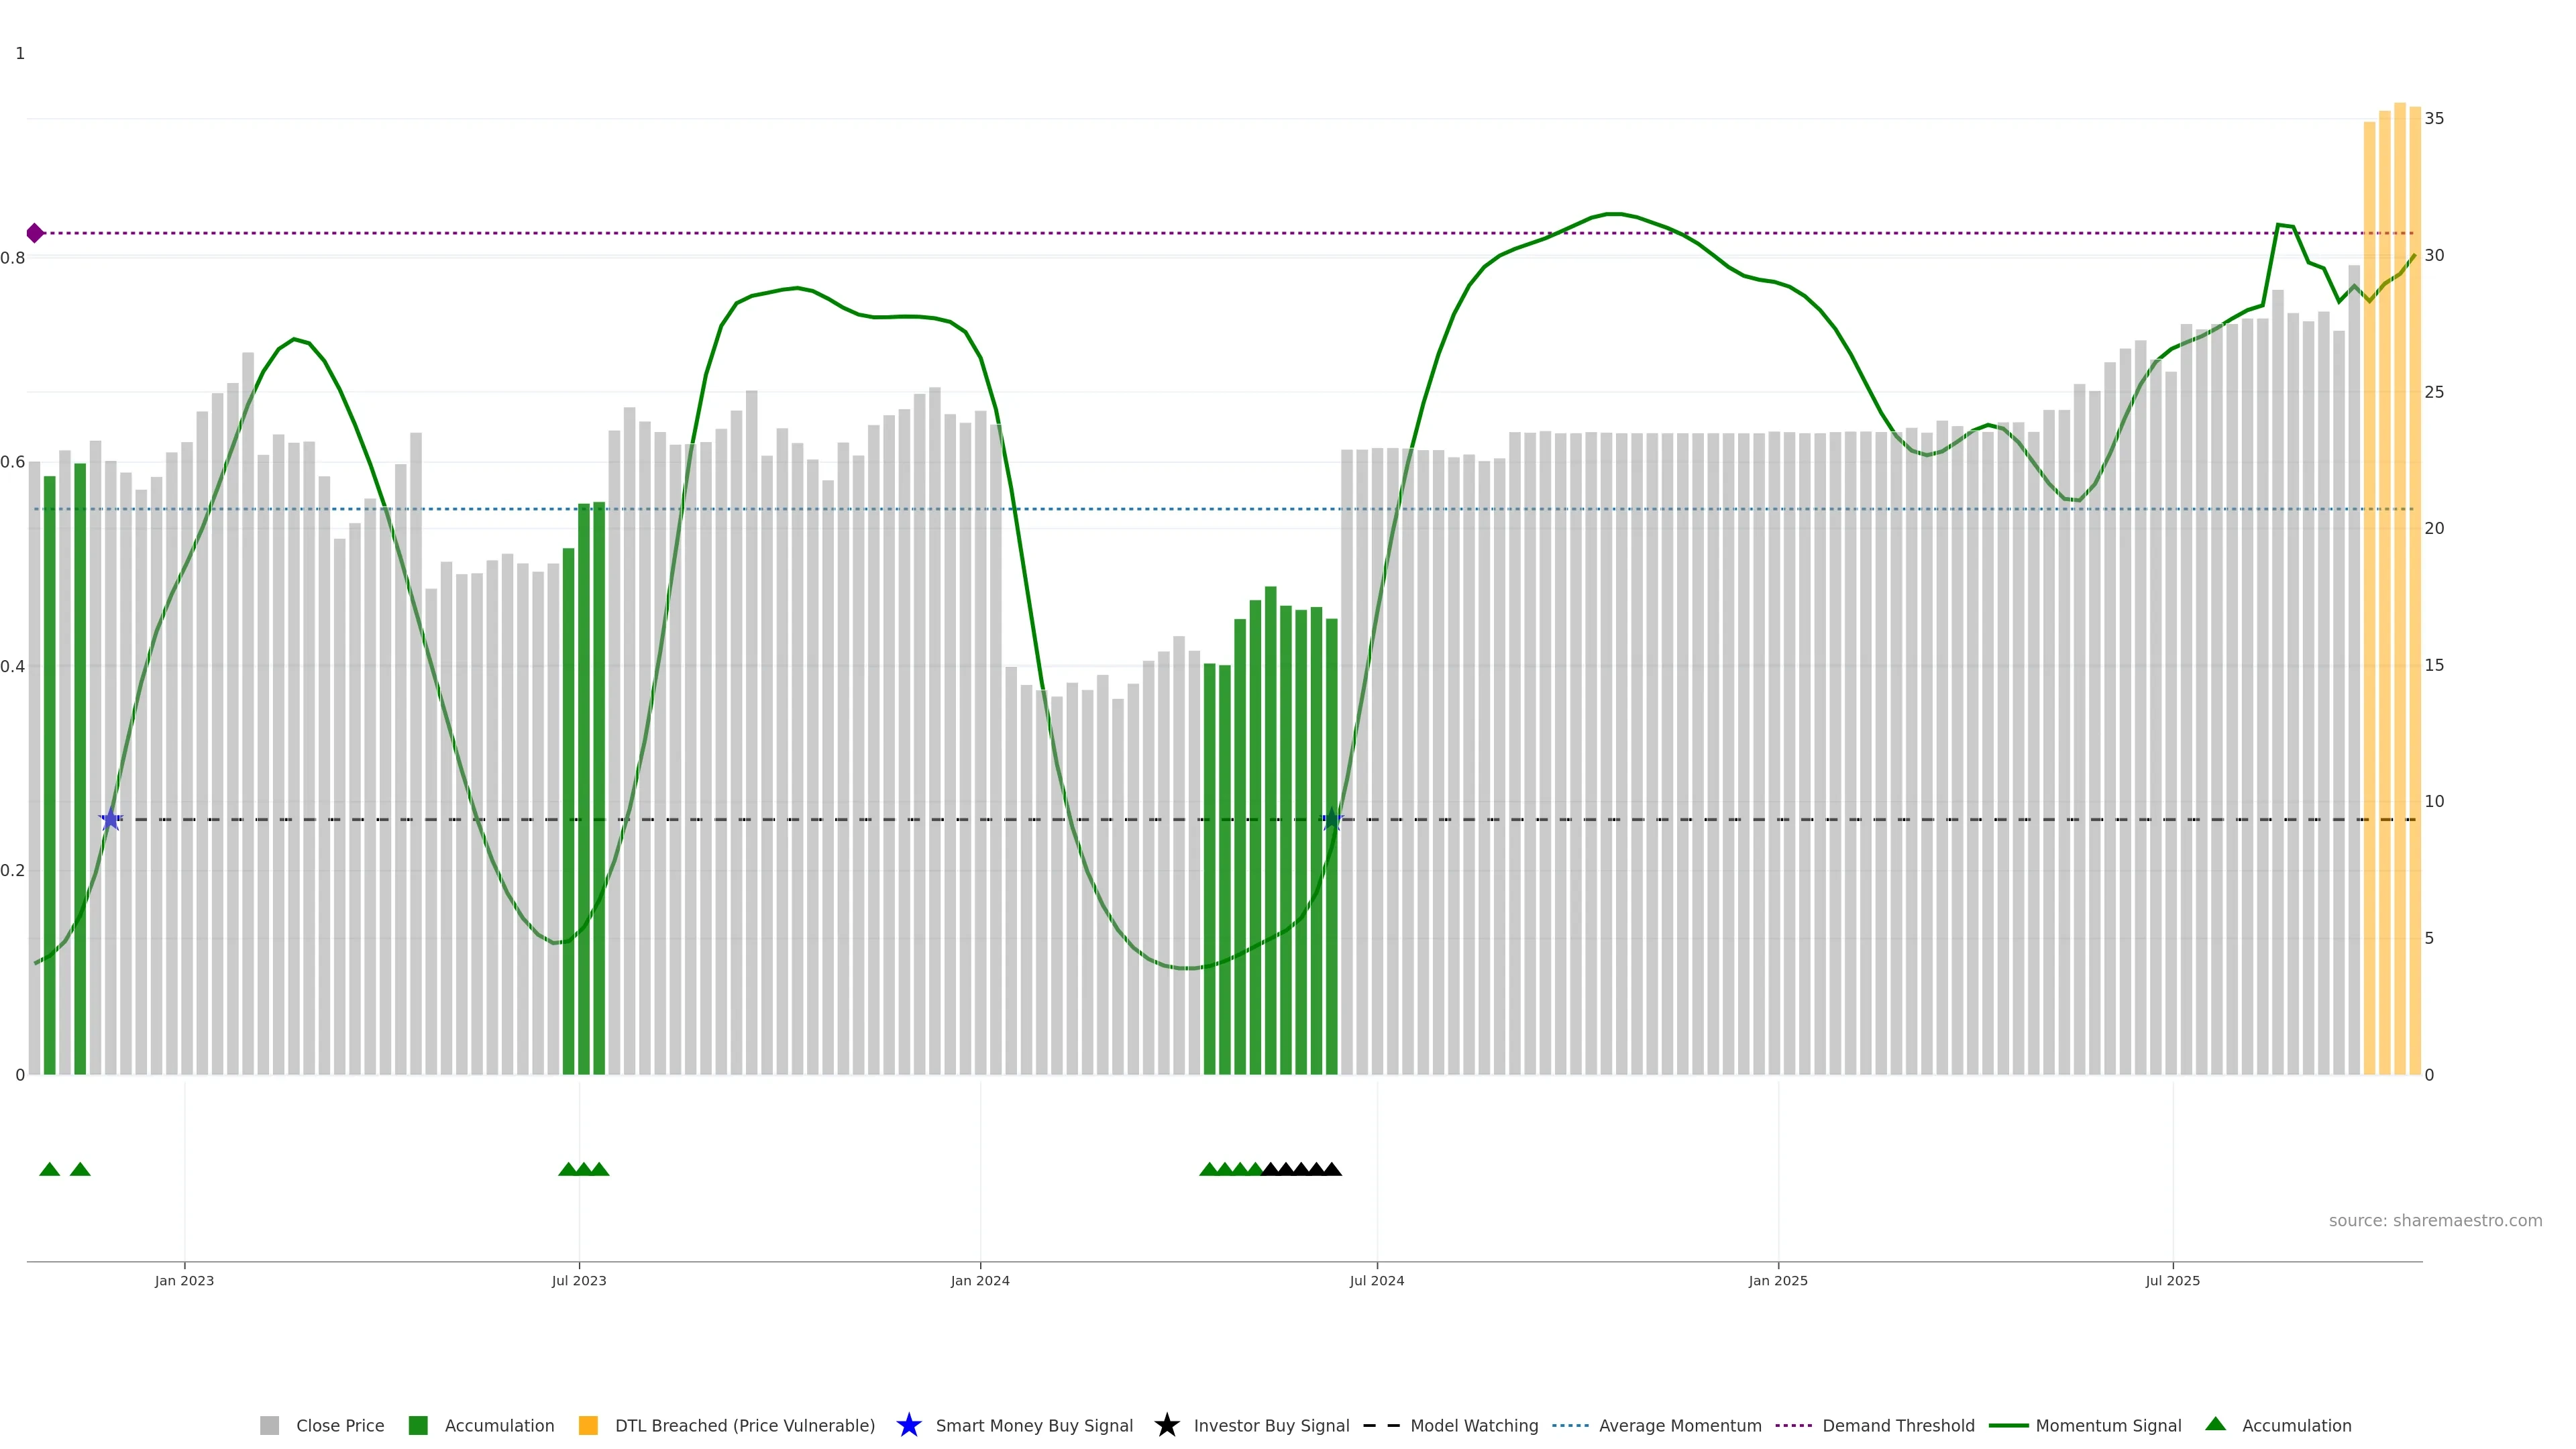The image size is (2576, 1449).
Task: Click the tallest orange bar at far right
Action: click(x=2400, y=600)
